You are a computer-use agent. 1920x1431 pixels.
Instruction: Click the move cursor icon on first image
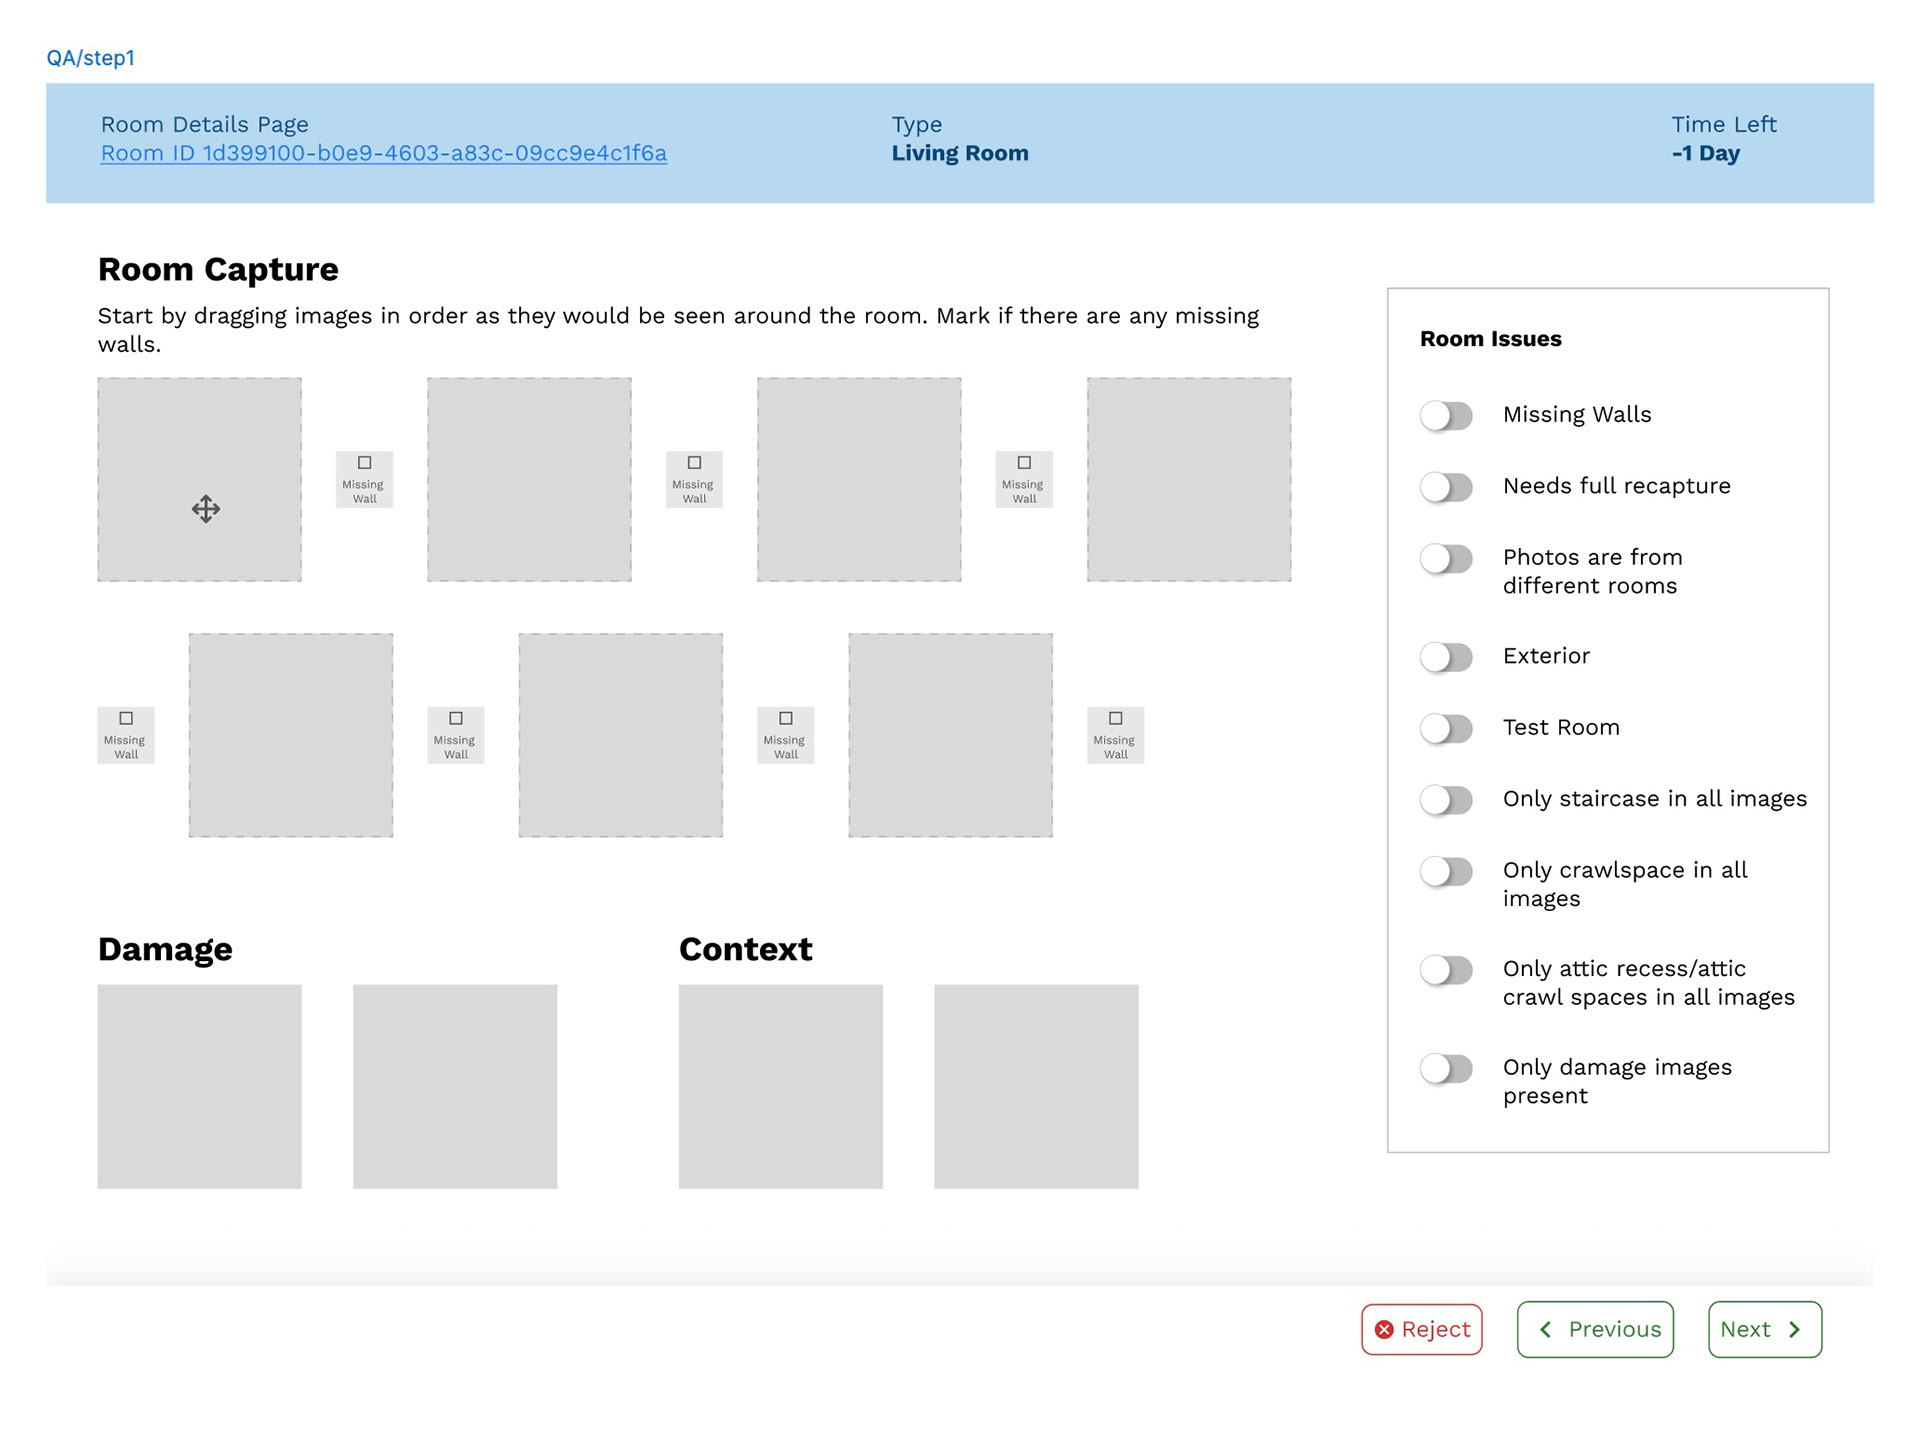click(205, 508)
